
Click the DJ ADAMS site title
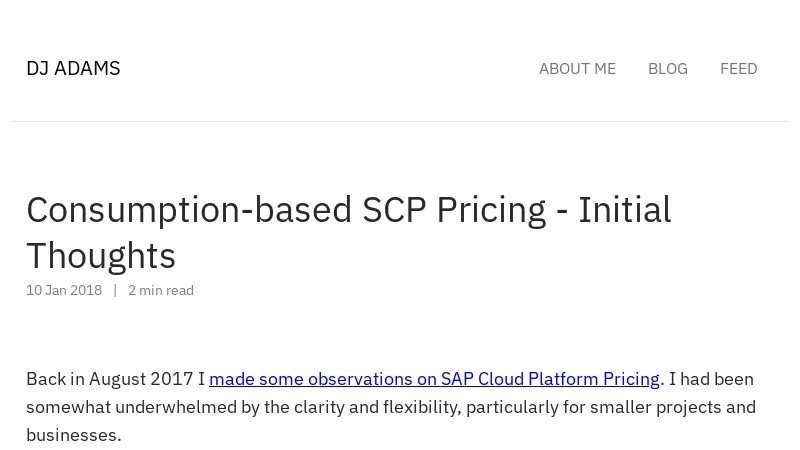pos(73,68)
